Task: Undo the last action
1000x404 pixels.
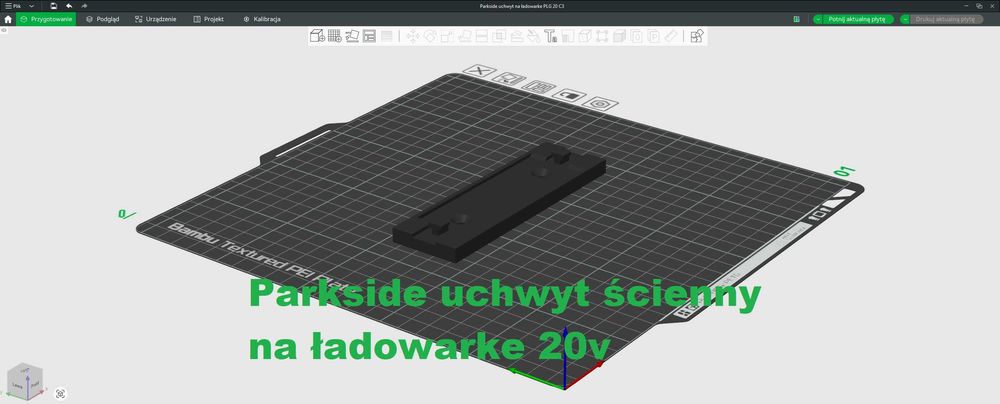Action: pos(69,6)
